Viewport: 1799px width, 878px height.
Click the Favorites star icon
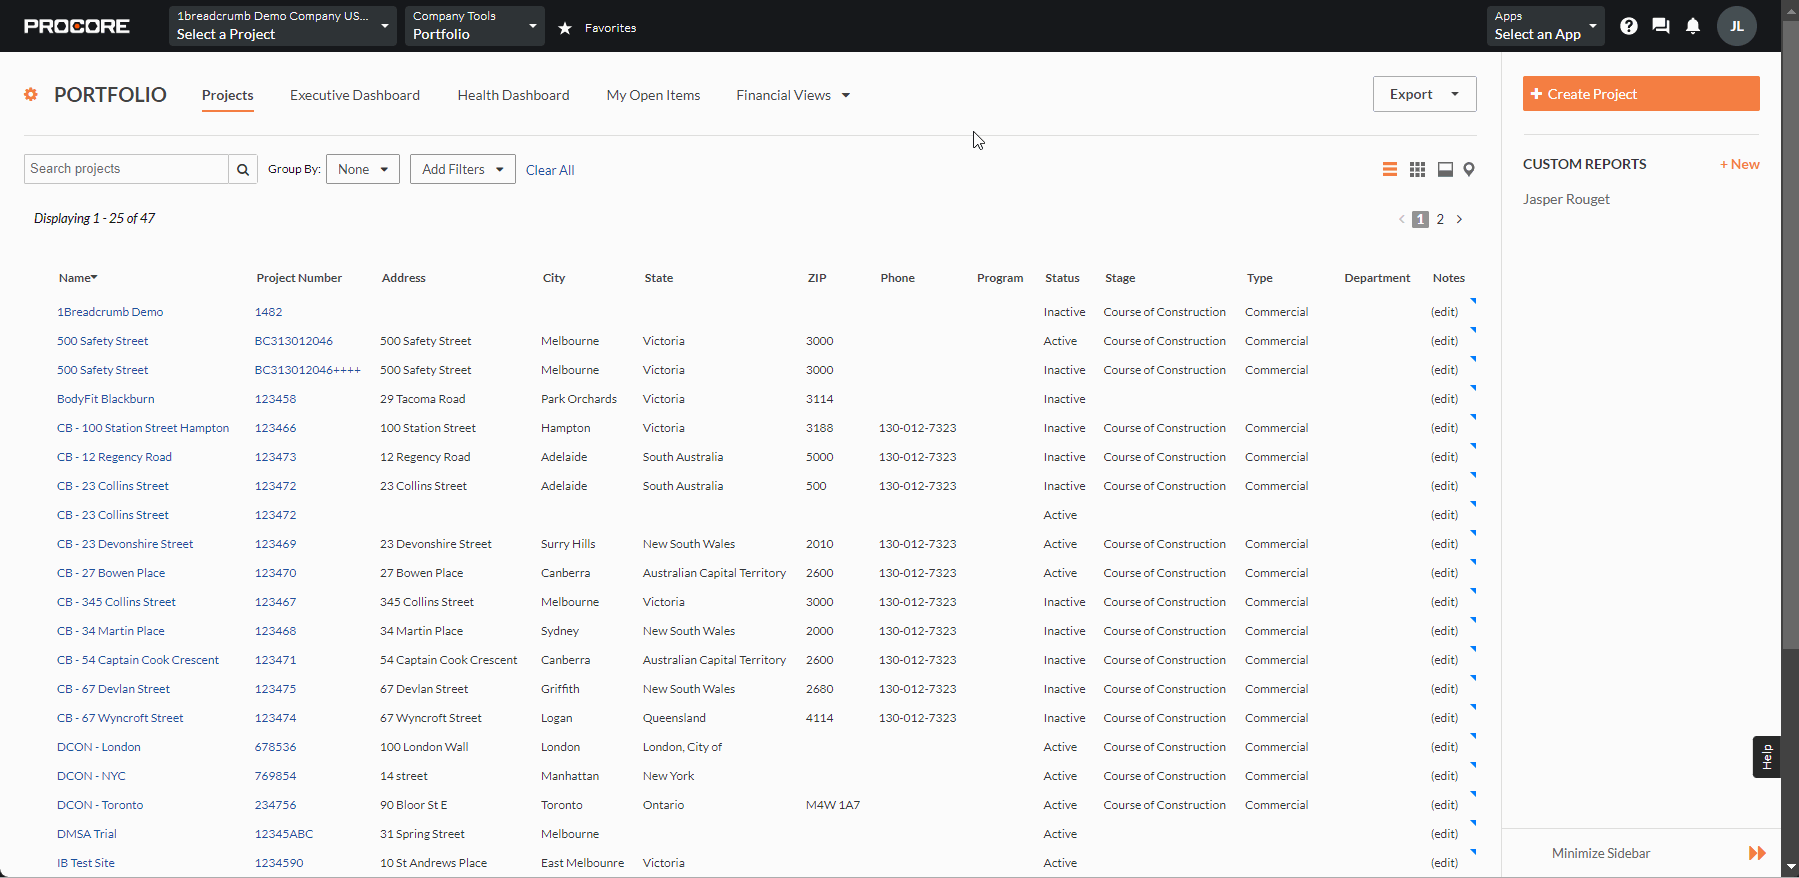coord(565,28)
